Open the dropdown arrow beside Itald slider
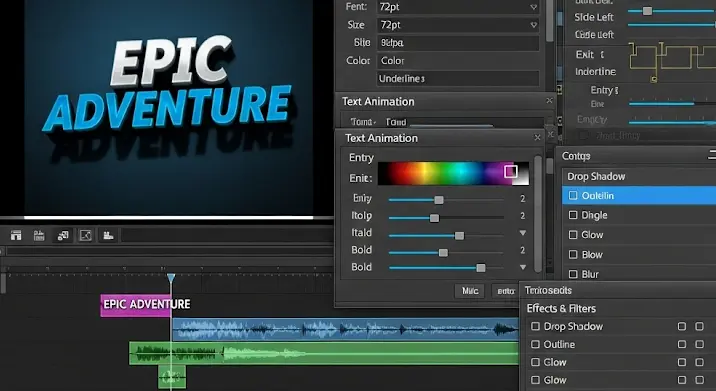This screenshot has height=391, width=716. pos(523,233)
